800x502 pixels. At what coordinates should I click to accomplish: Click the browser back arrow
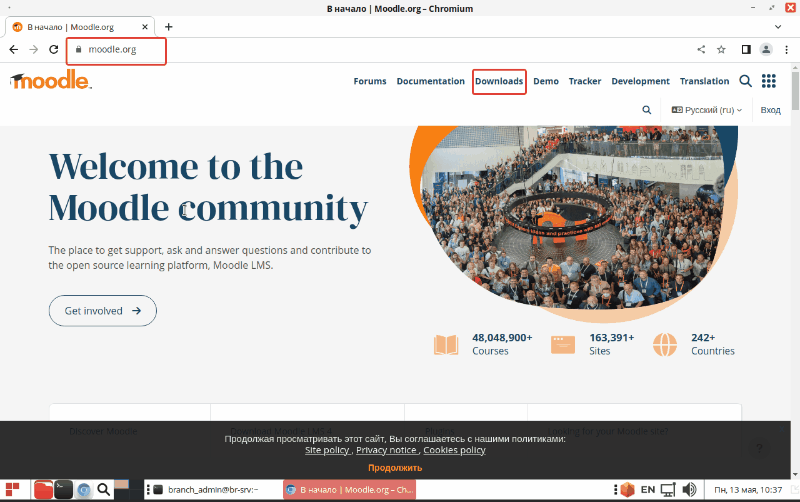pos(14,49)
